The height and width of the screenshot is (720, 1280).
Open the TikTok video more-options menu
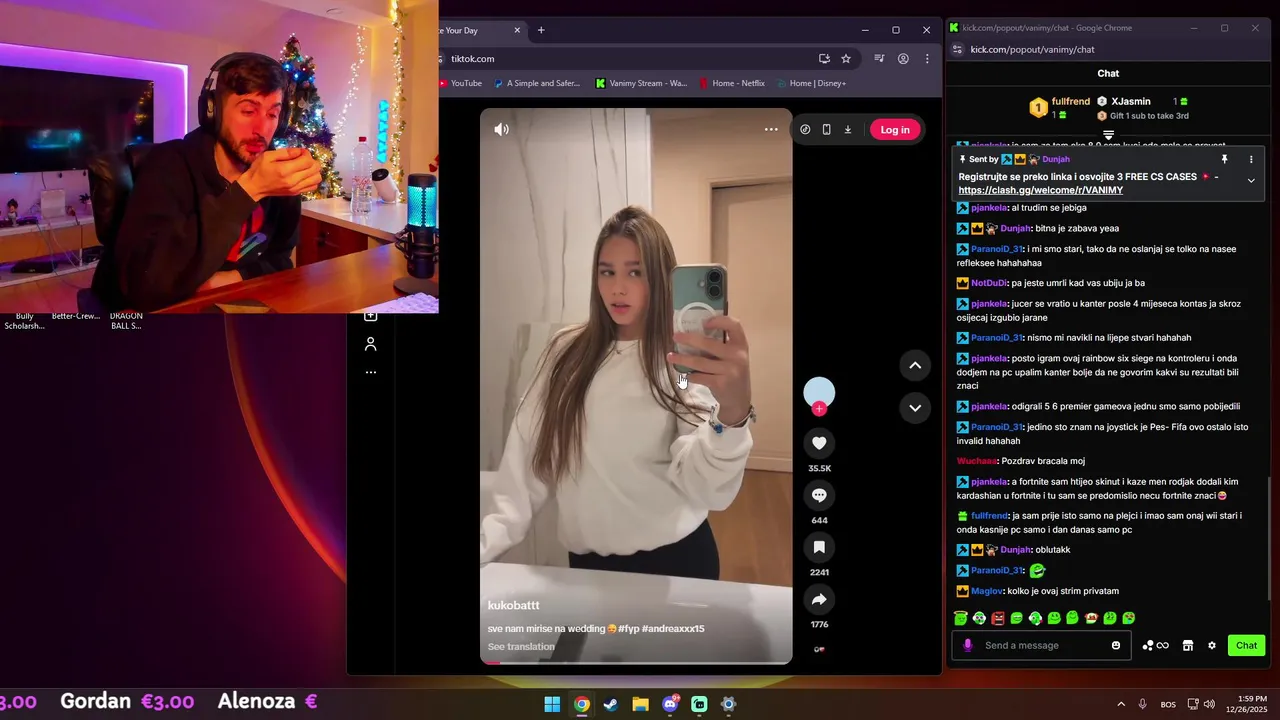coord(771,129)
